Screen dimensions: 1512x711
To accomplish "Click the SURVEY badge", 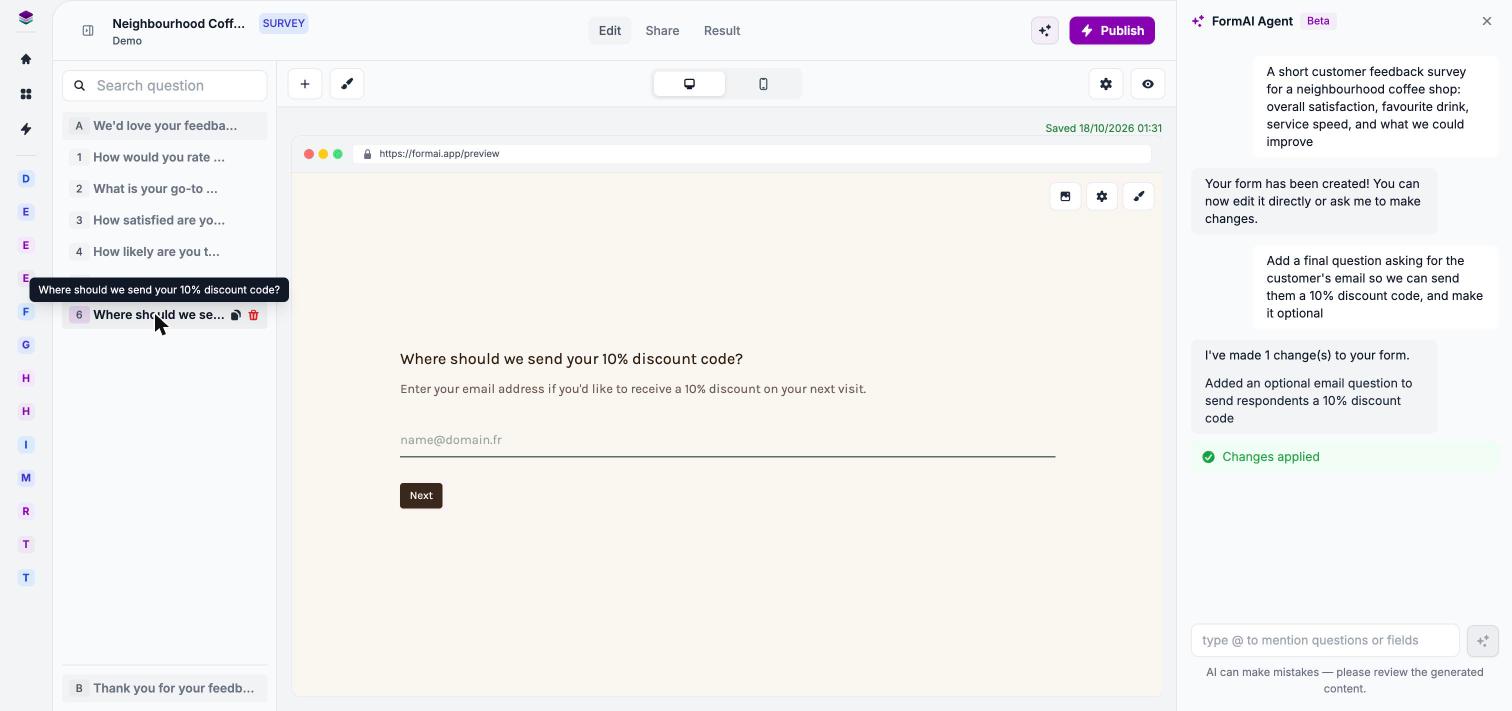I will pyautogui.click(x=284, y=23).
